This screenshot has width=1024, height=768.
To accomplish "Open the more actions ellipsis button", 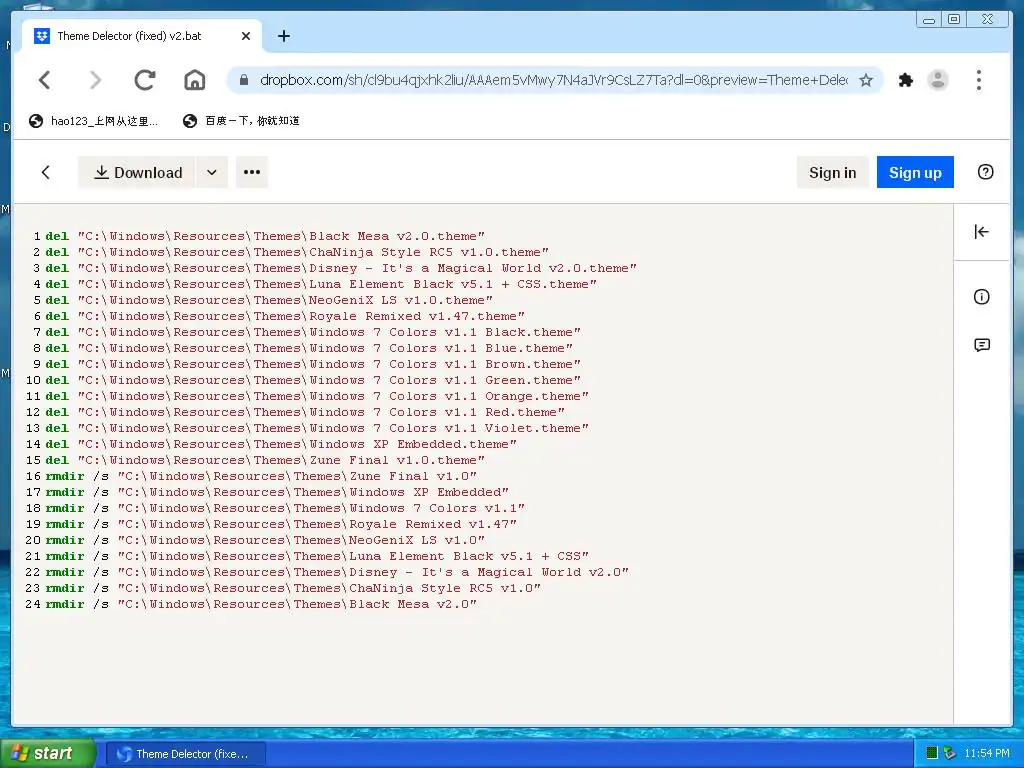I will click(252, 172).
